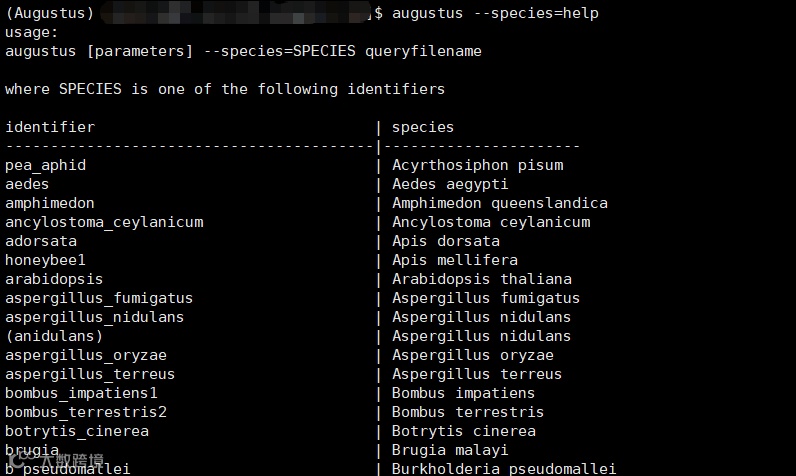Click the 'adorsata' identifier
Screen dimensions: 796x476
coord(41,241)
